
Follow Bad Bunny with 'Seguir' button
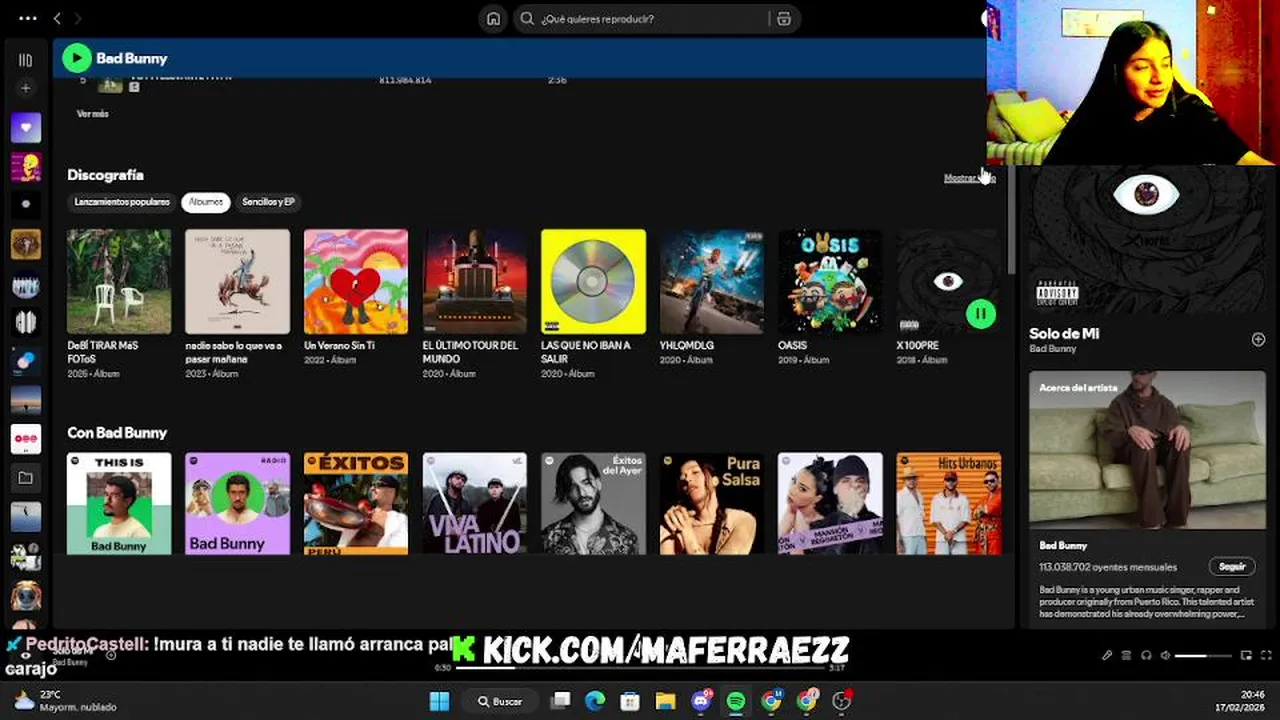click(x=1232, y=566)
